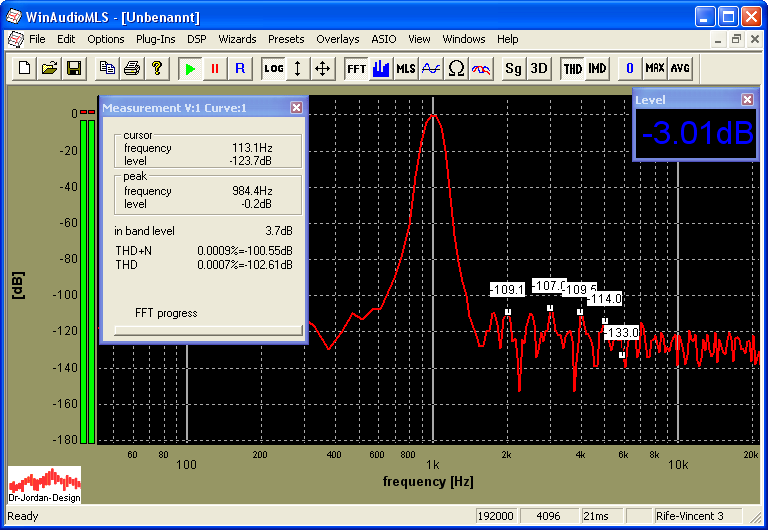Viewport: 768px width, 530px height.
Task: Pause measurement with the red pause button
Action: click(214, 68)
